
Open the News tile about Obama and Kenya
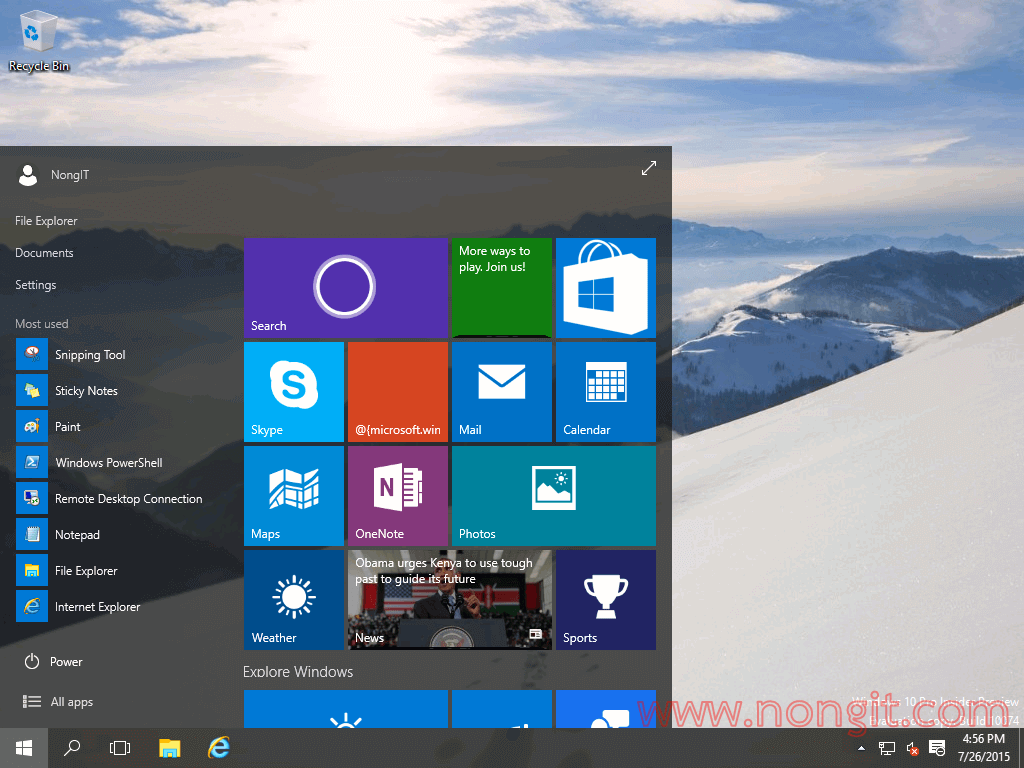point(450,600)
